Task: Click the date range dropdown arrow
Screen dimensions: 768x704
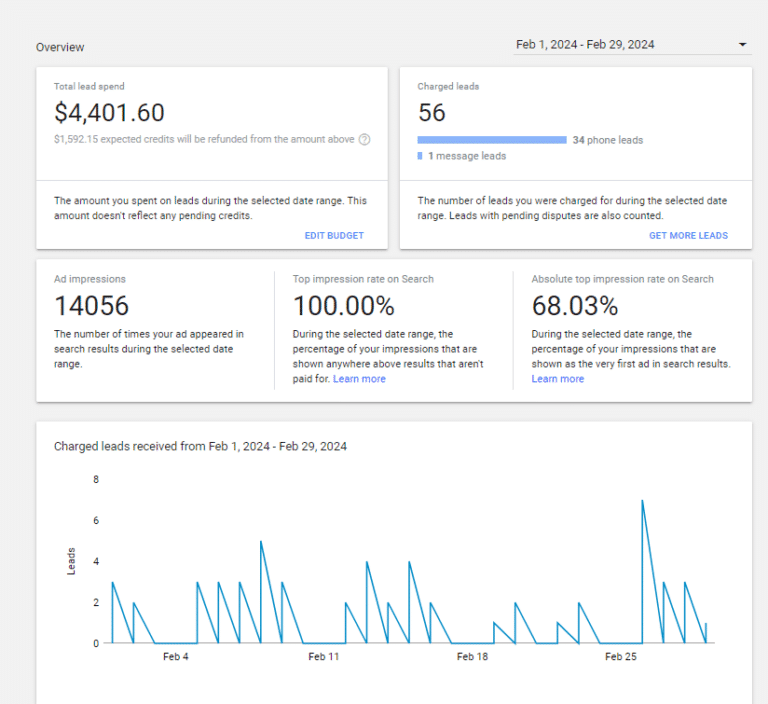Action: pyautogui.click(x=742, y=45)
